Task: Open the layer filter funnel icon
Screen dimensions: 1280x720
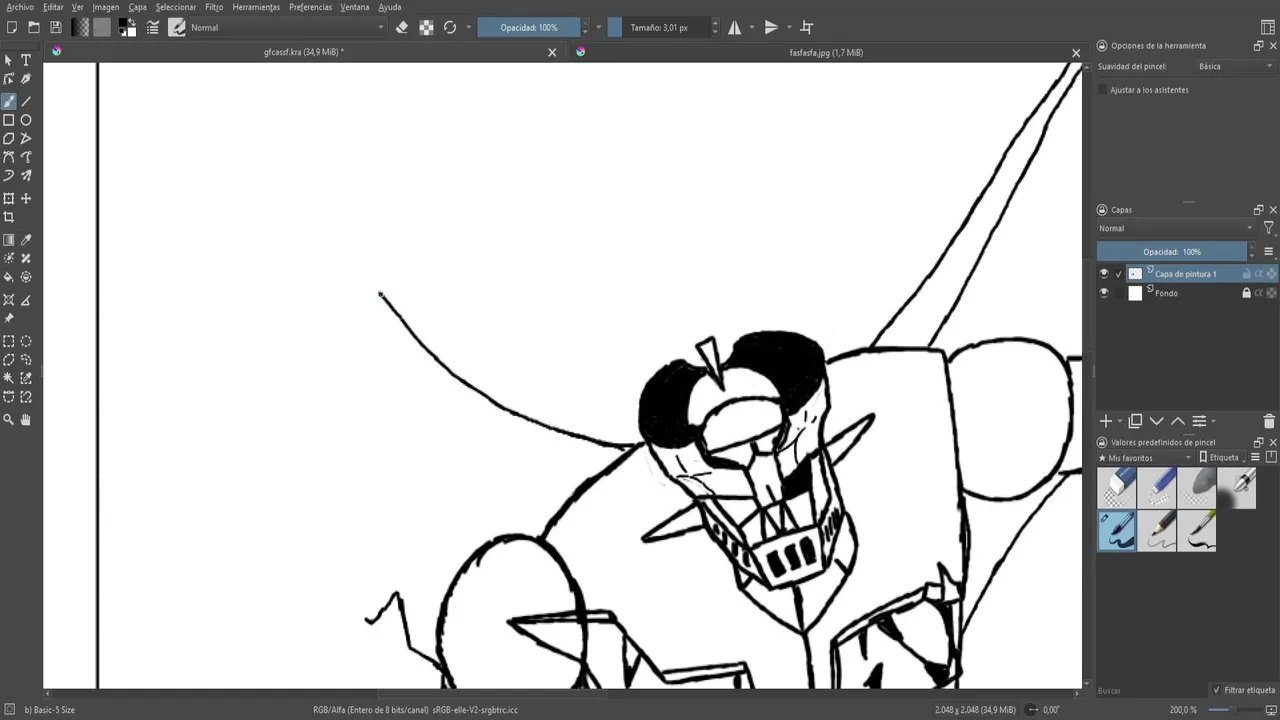Action: point(1269,229)
